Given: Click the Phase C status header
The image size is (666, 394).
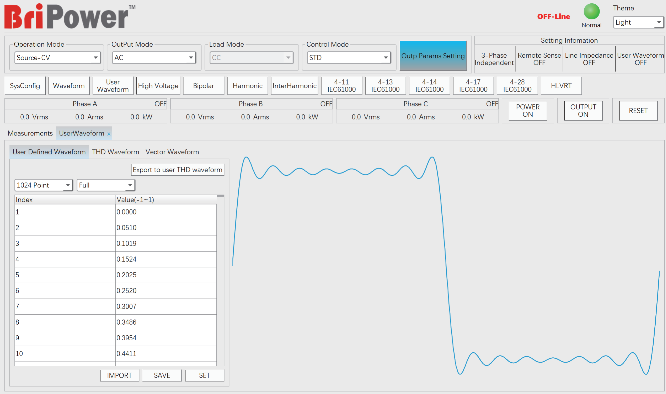Looking at the screenshot, I should click(x=418, y=104).
